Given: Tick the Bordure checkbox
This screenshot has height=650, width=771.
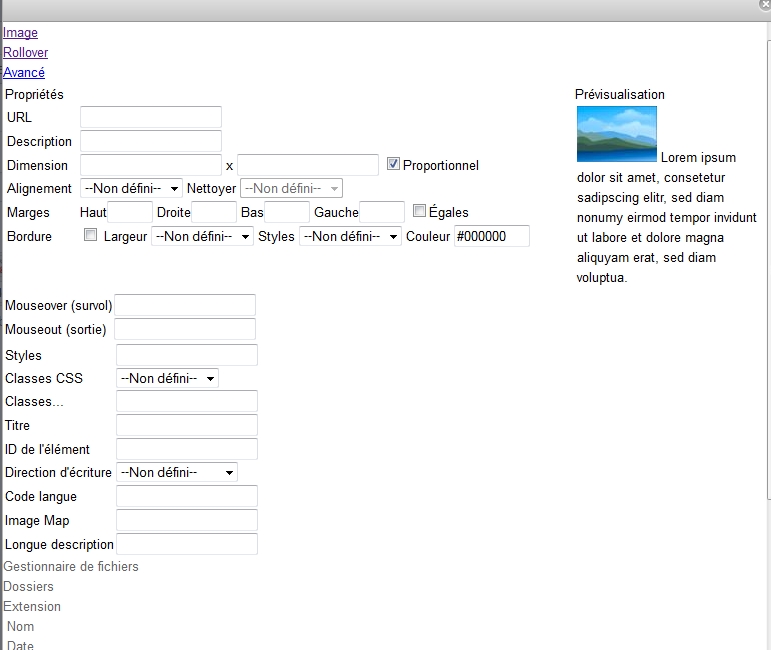Looking at the screenshot, I should point(91,235).
